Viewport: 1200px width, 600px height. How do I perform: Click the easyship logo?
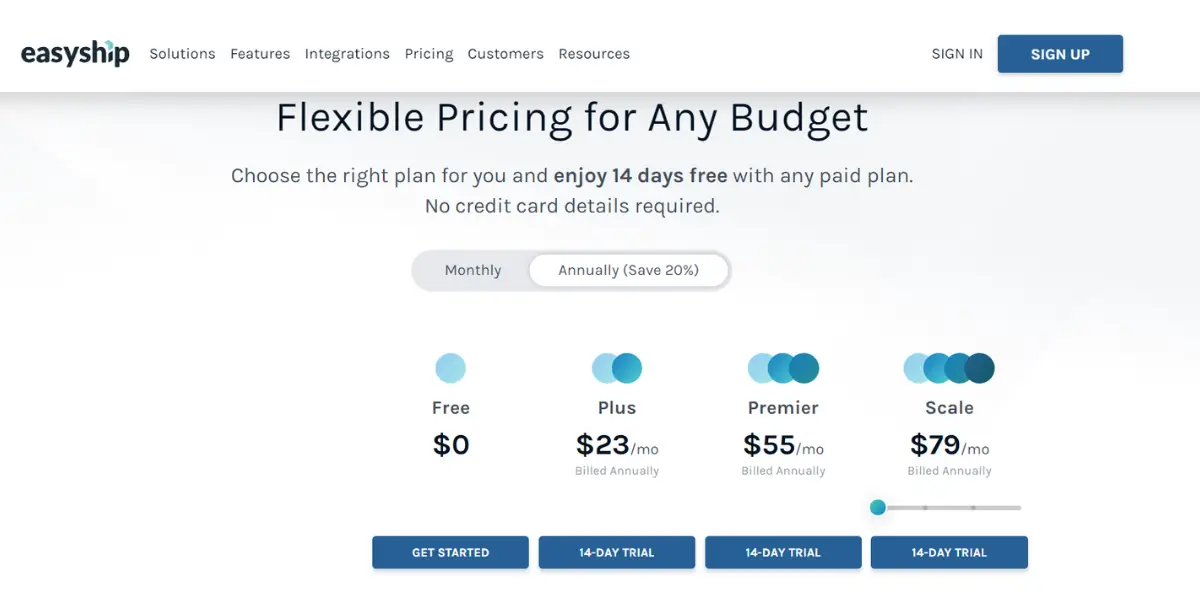click(x=75, y=54)
